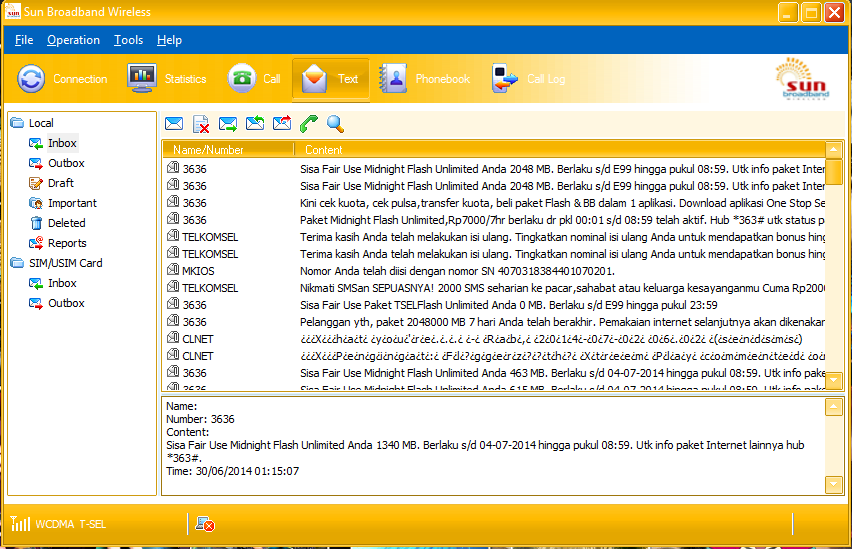Click the green phone call sender icon
Screen dimensions: 852x549
309,124
